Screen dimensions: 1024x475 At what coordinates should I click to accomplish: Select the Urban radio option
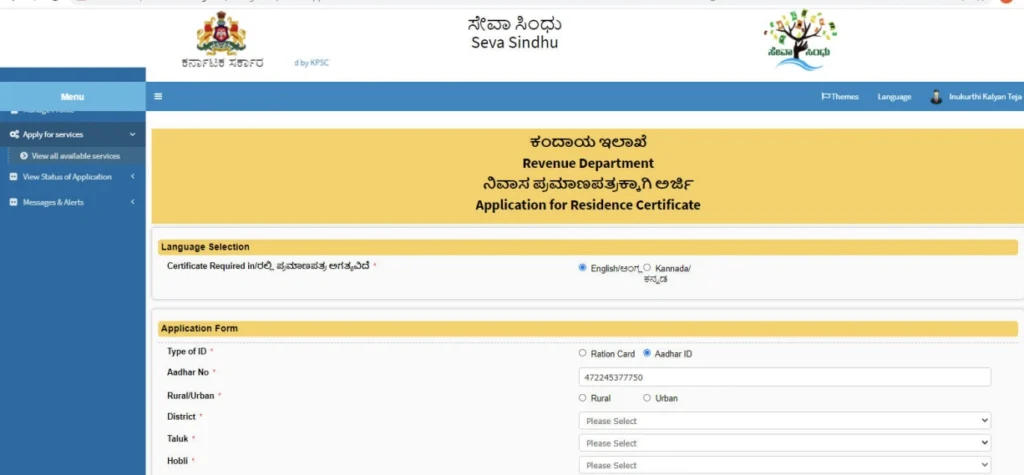pos(647,398)
